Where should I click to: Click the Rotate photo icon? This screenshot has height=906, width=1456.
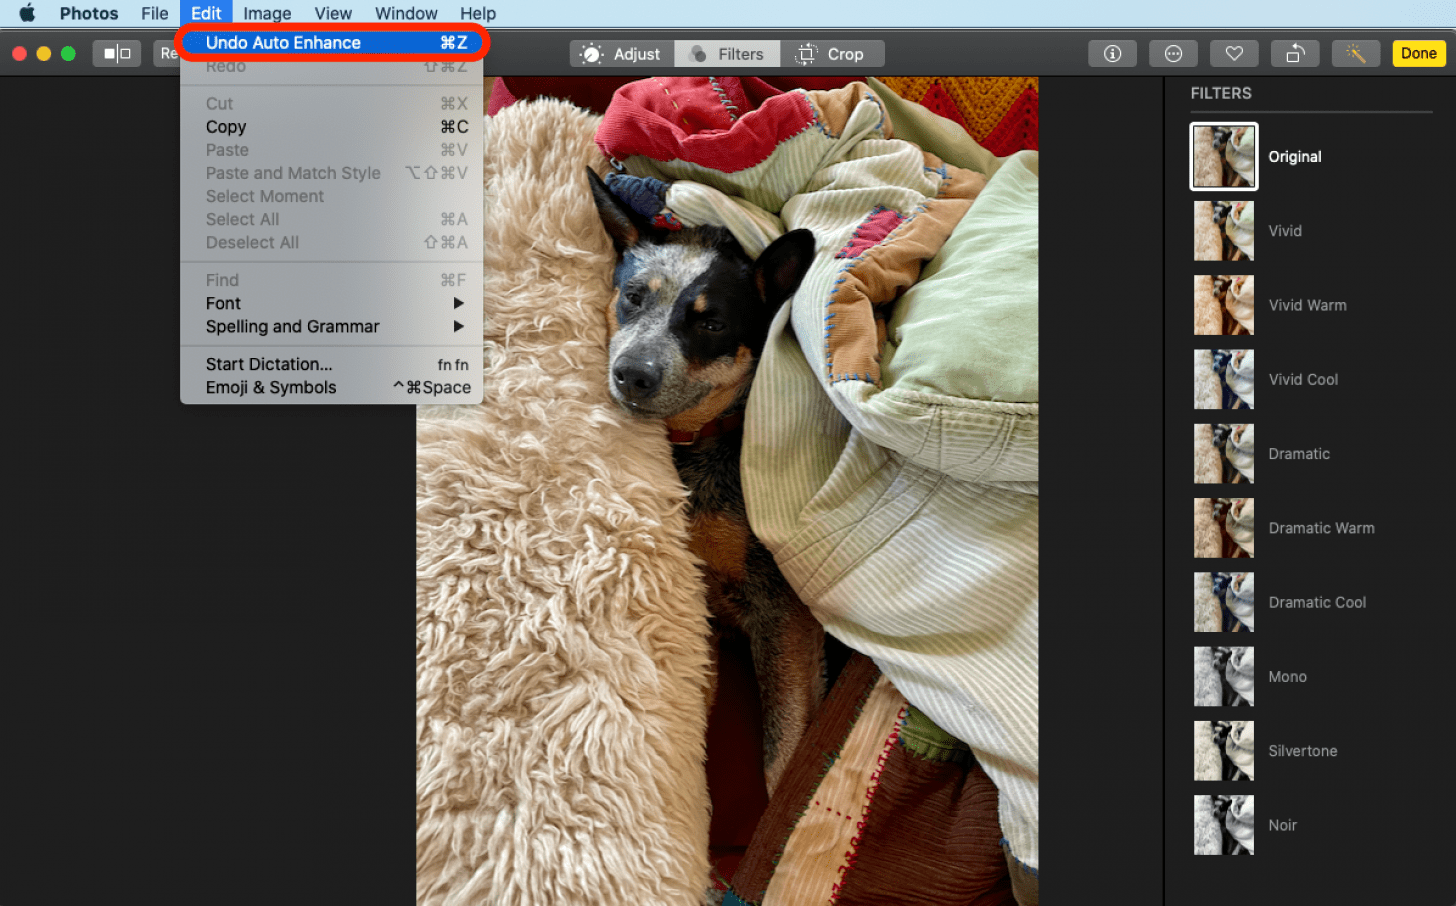(1295, 54)
